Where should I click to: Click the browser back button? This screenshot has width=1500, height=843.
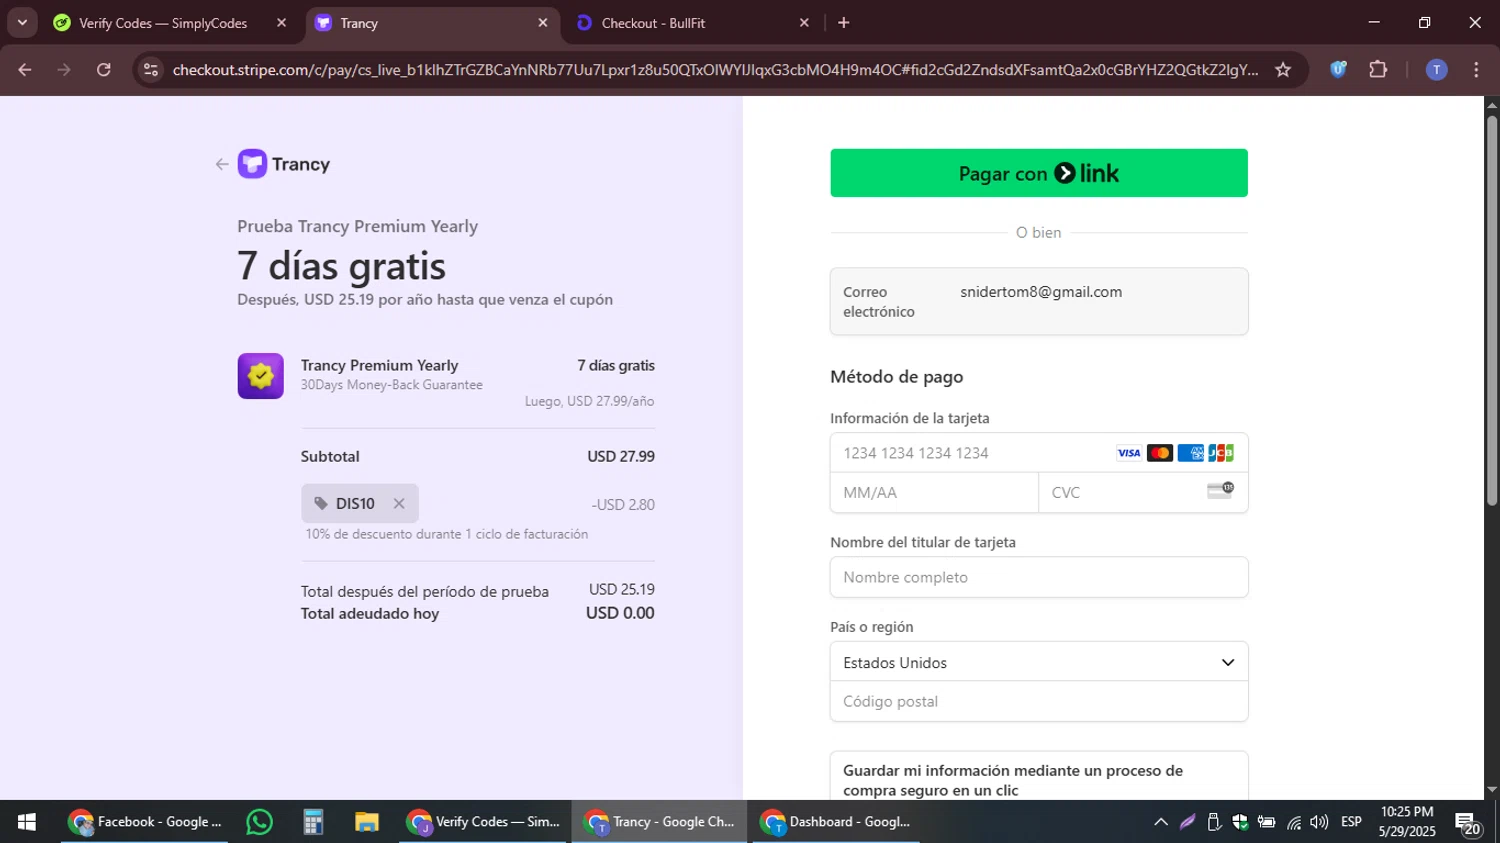point(25,70)
